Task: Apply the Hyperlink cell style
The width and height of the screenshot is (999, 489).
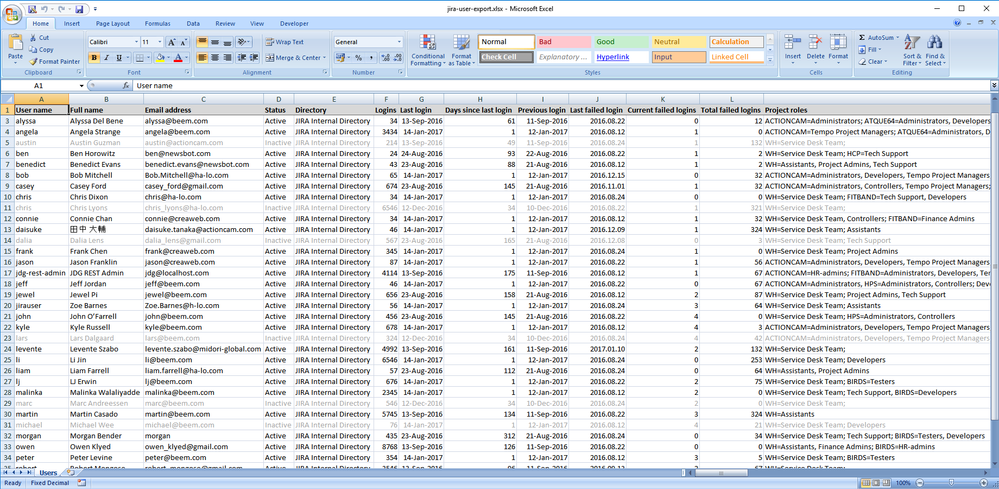Action: (621, 57)
